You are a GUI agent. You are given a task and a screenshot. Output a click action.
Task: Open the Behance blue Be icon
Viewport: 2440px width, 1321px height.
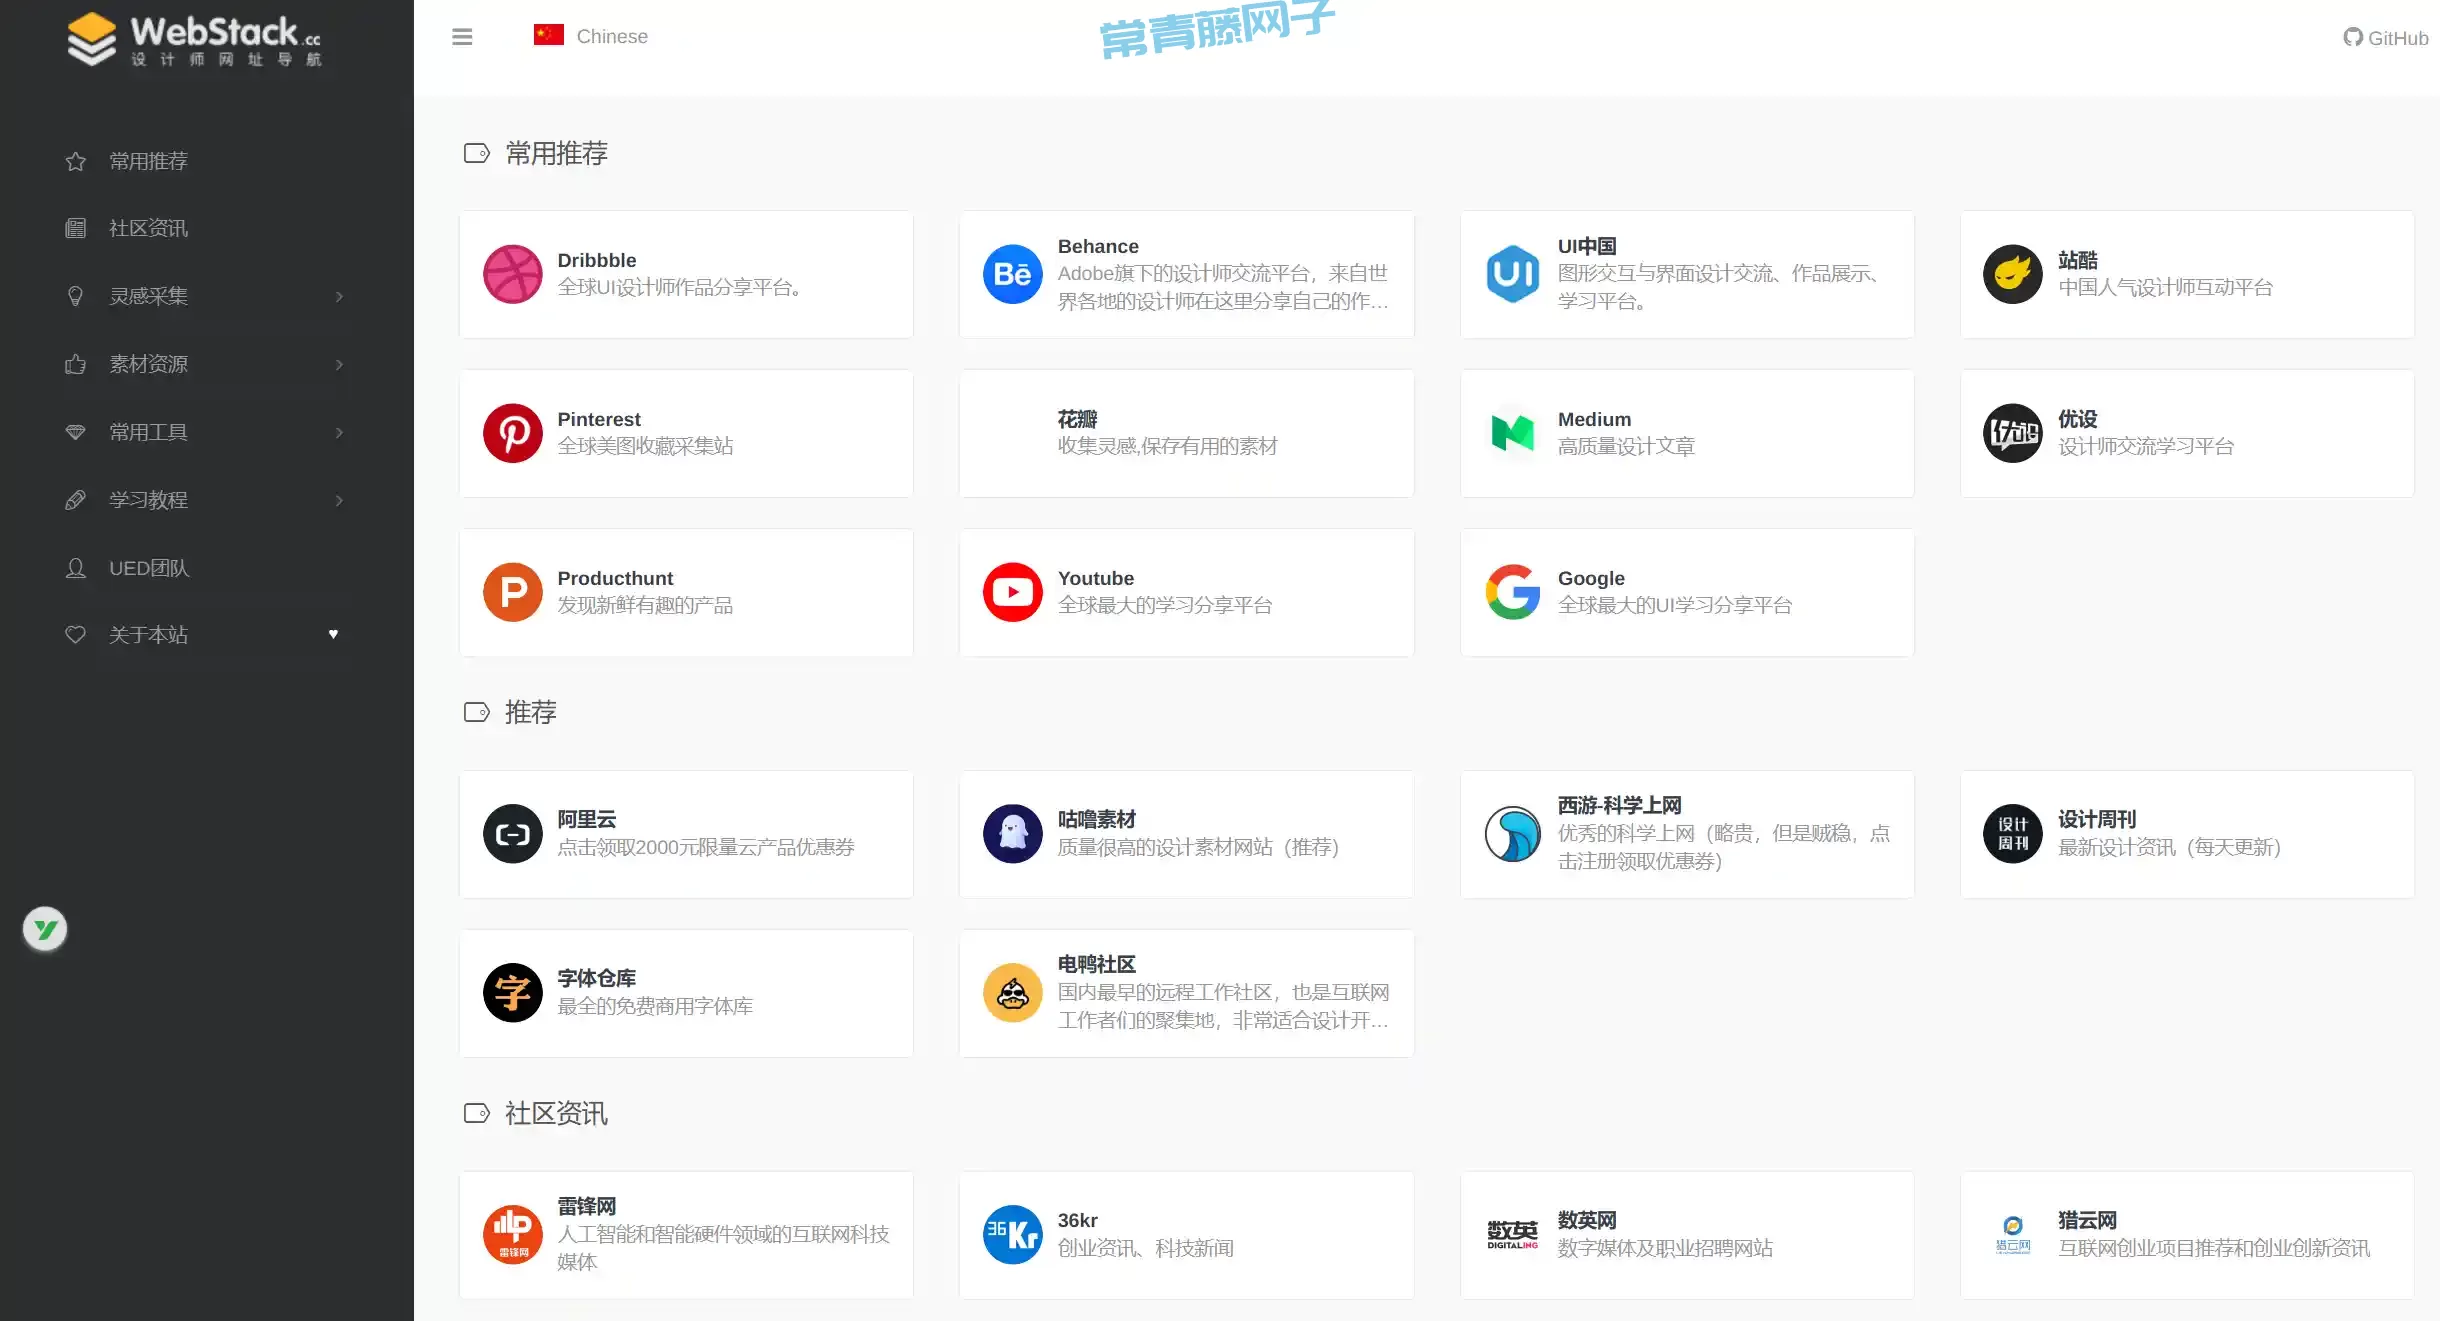coord(1012,274)
